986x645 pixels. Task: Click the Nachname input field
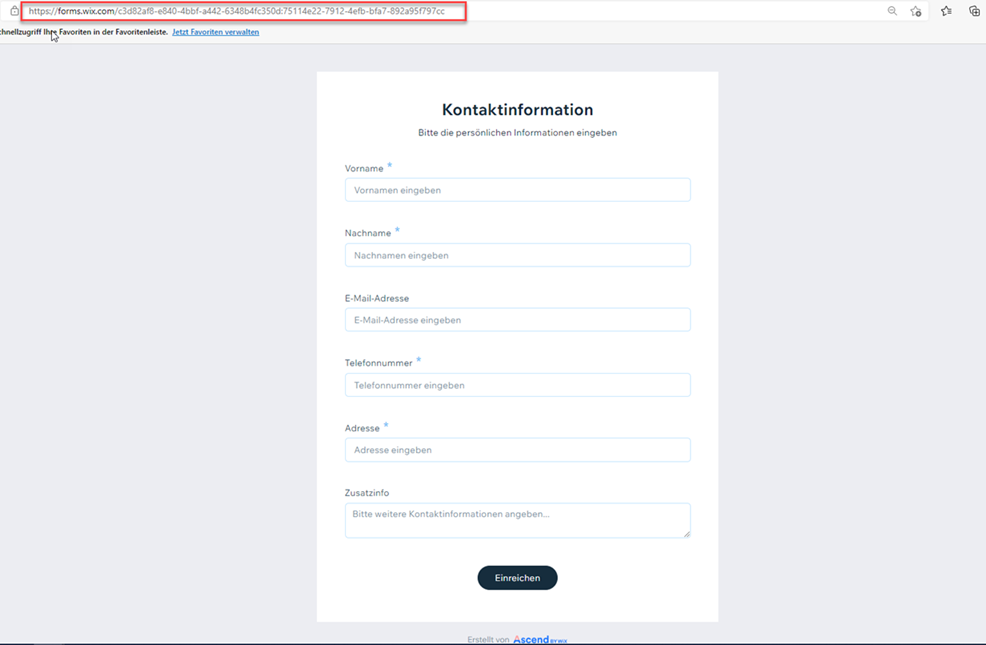pyautogui.click(x=517, y=254)
